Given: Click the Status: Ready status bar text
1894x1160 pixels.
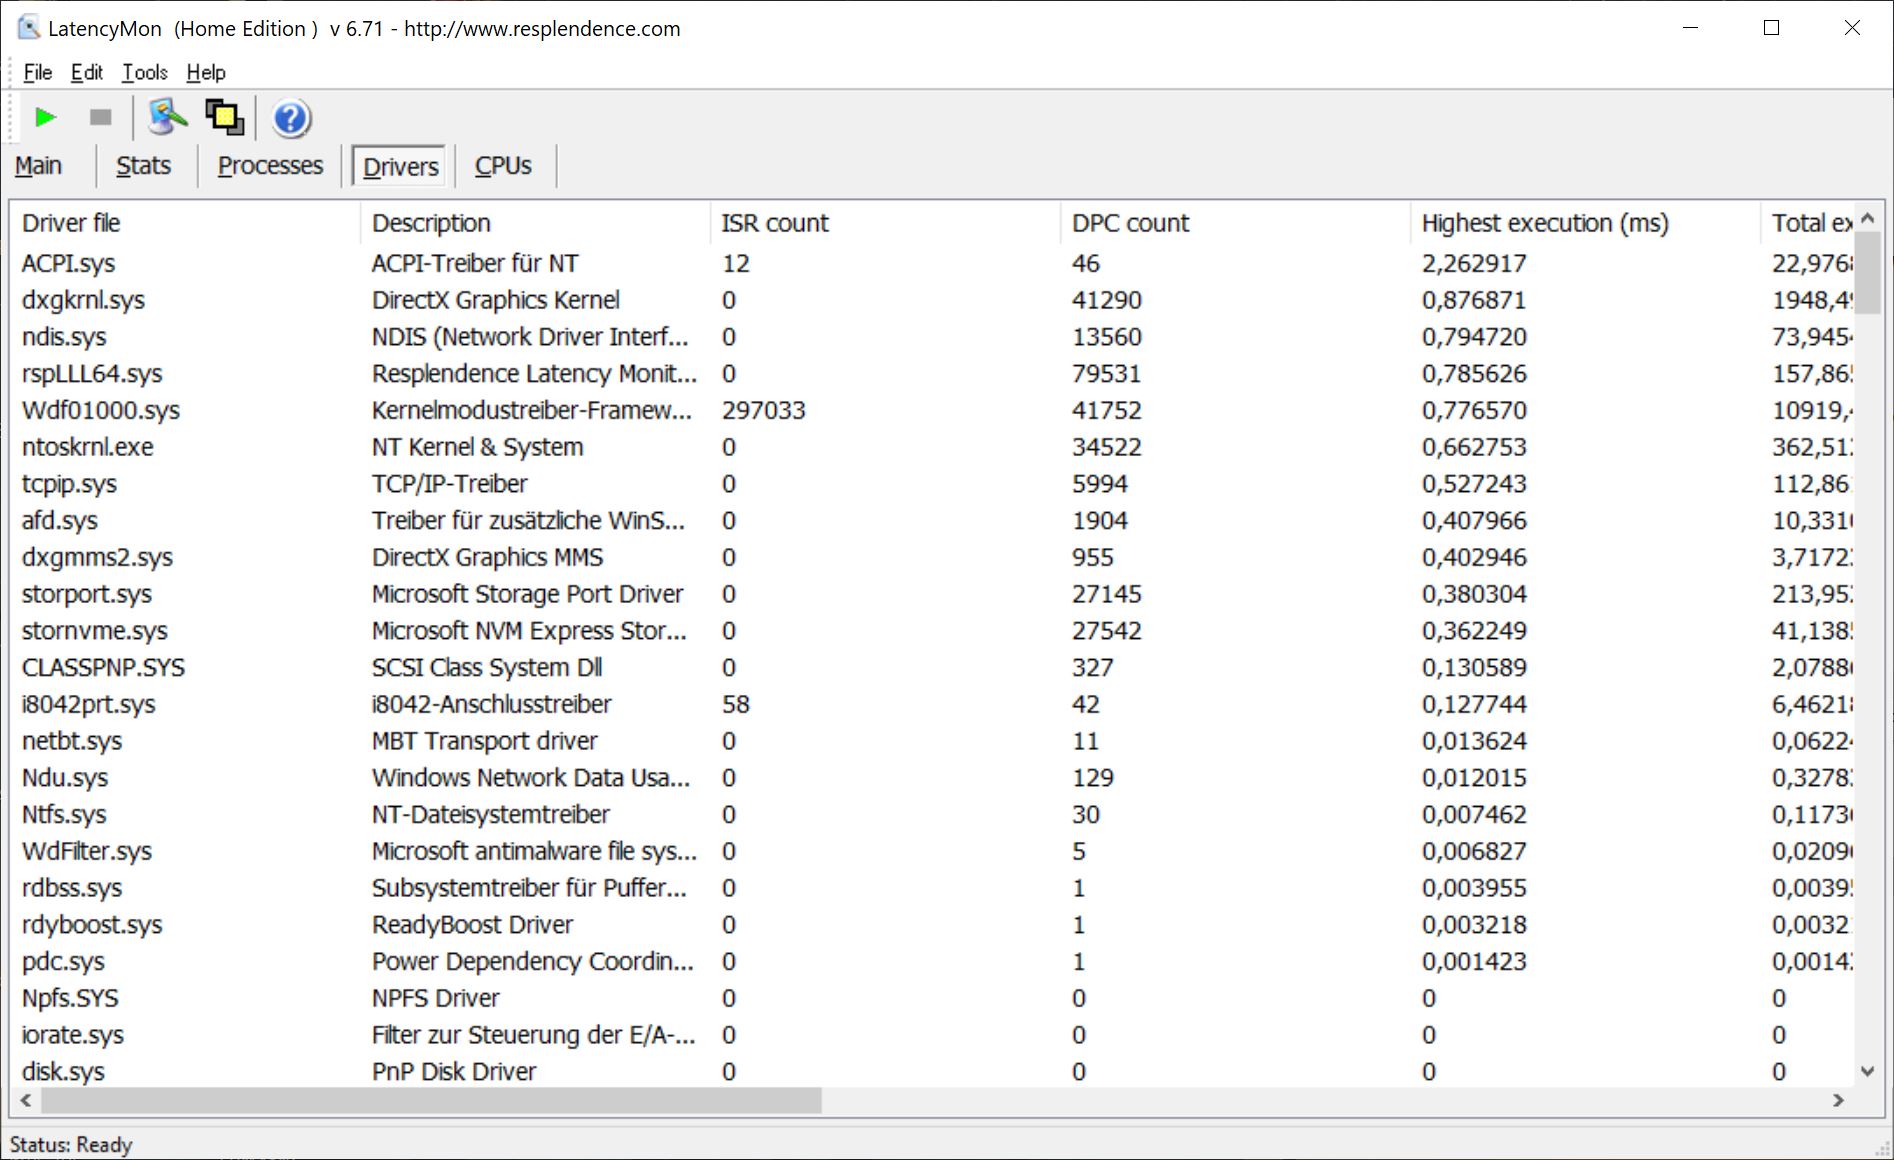Looking at the screenshot, I should pos(71,1144).
